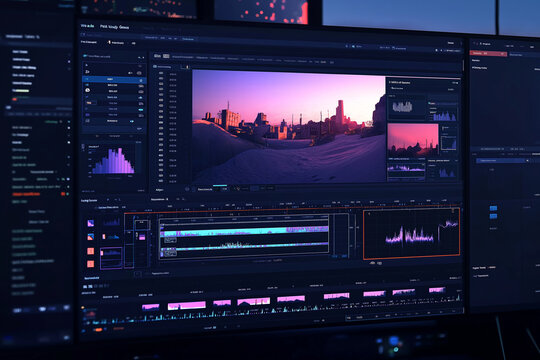Image resolution: width=540 pixels, height=360 pixels.
Task: Open the small pink sunset thumbnail beside preview
Action: (413, 141)
